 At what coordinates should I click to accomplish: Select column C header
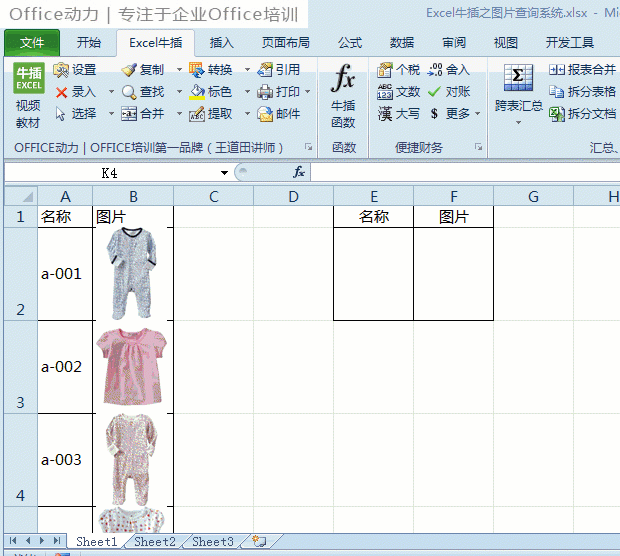click(214, 196)
